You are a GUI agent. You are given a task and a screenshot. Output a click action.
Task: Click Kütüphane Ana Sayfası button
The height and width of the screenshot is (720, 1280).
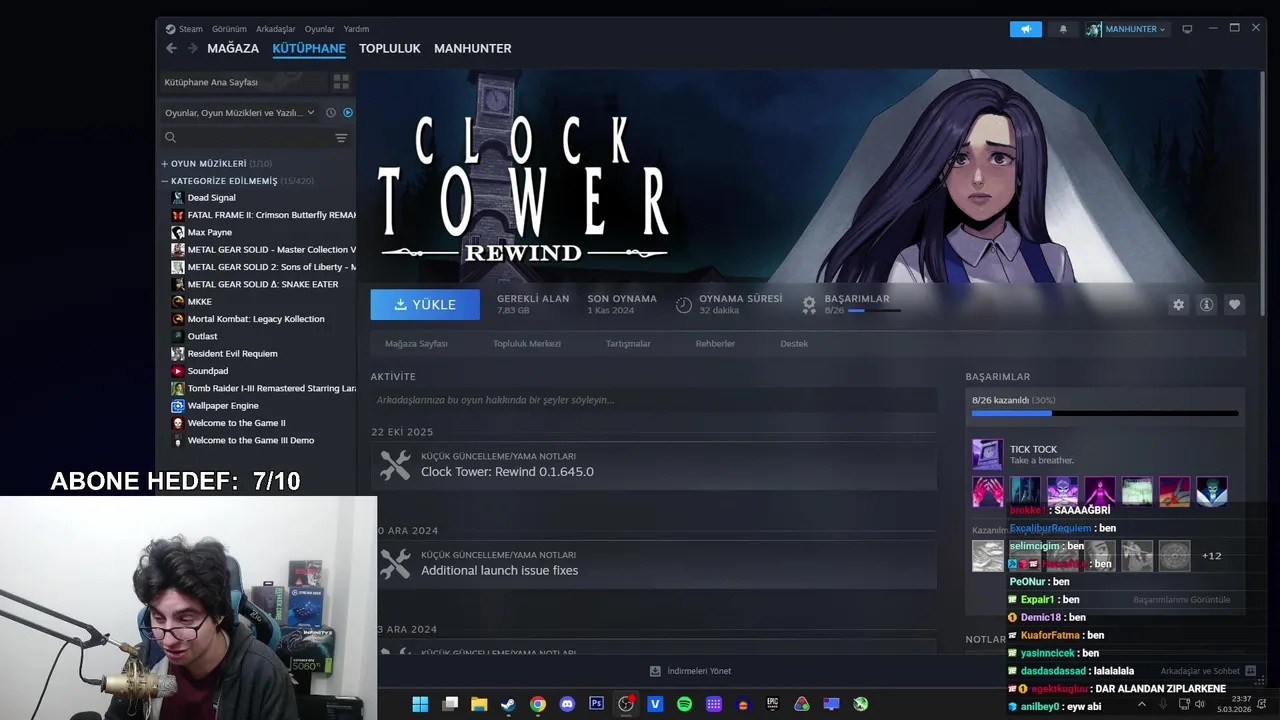pyautogui.click(x=243, y=82)
